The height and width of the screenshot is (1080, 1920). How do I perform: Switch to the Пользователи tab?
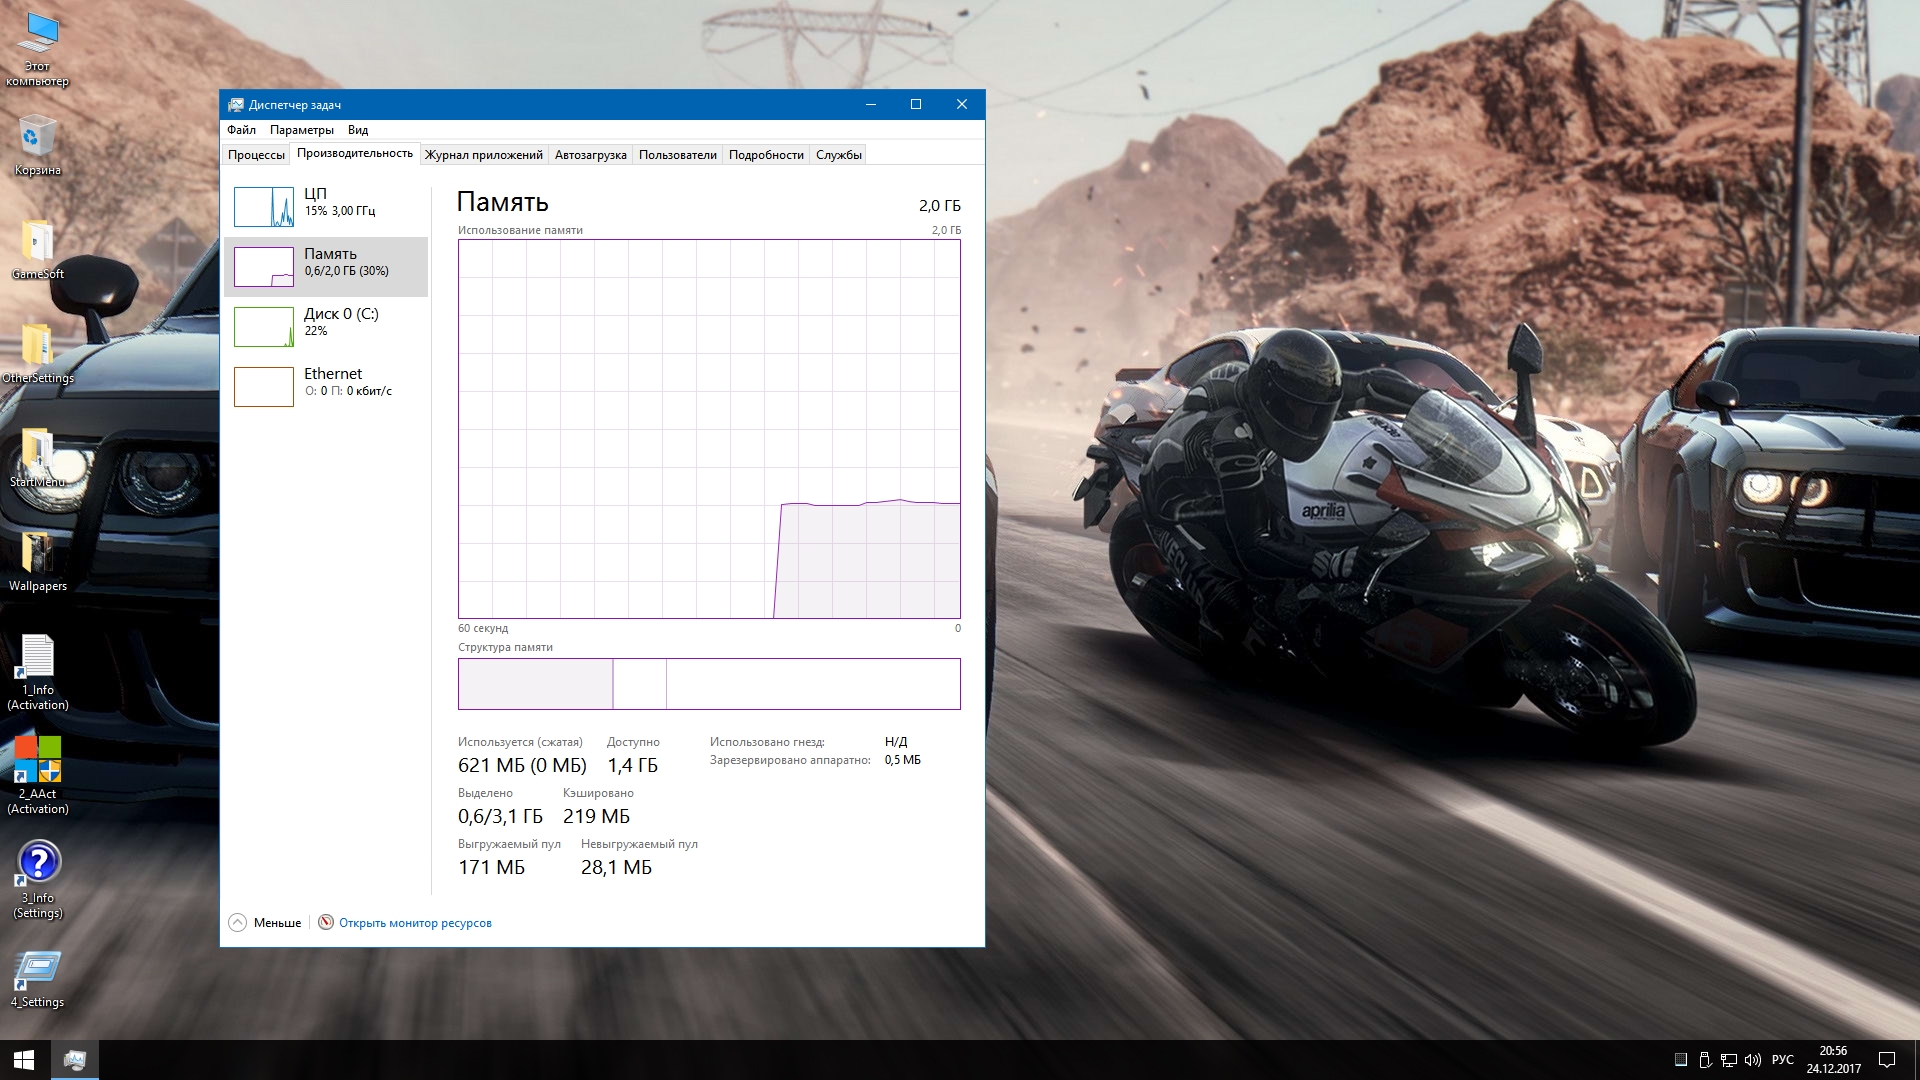click(x=678, y=155)
